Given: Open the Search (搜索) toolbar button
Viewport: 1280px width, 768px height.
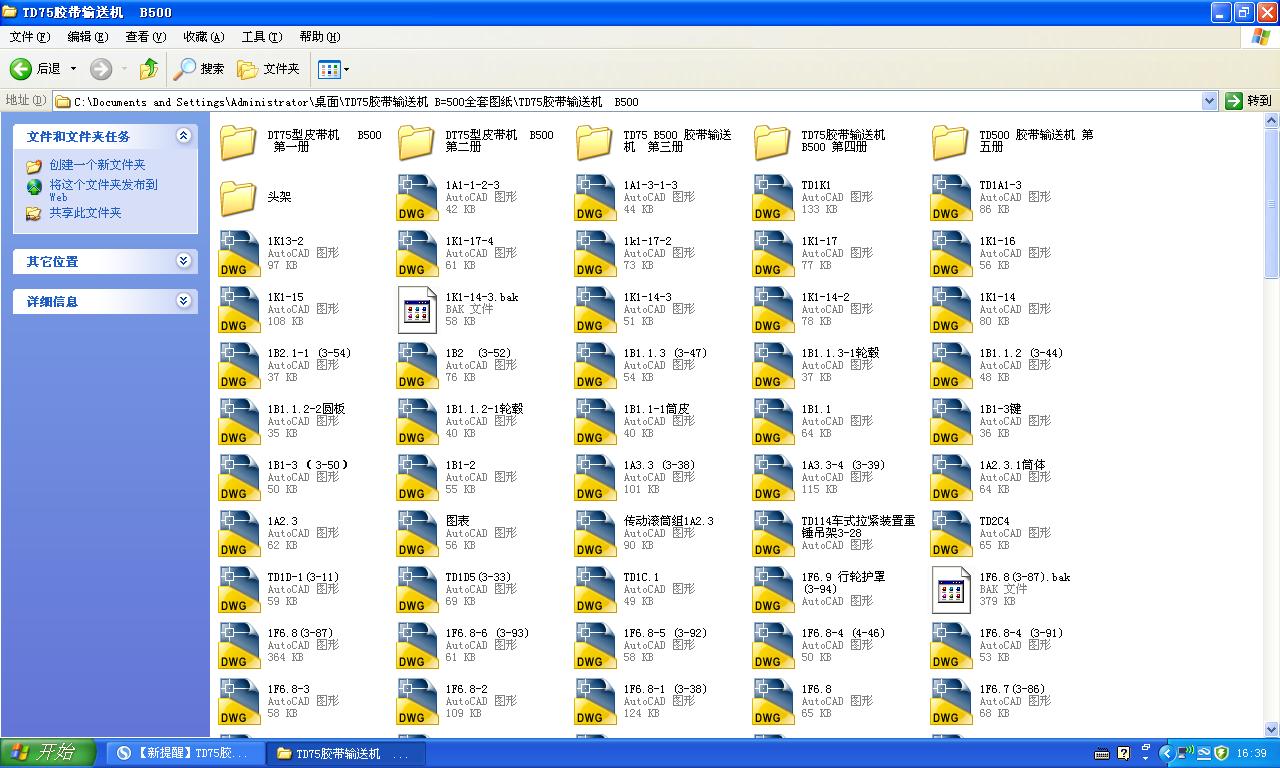Looking at the screenshot, I should 199,69.
